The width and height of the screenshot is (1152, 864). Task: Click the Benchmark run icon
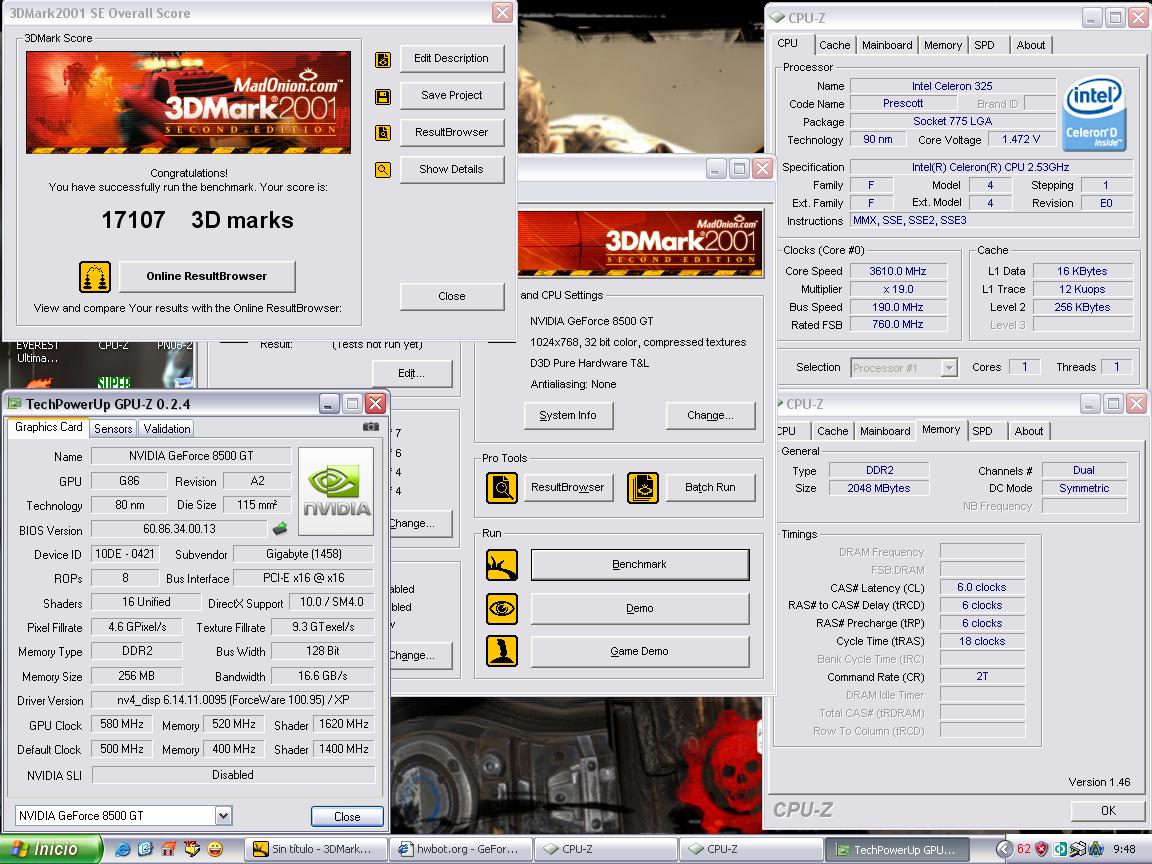(502, 565)
